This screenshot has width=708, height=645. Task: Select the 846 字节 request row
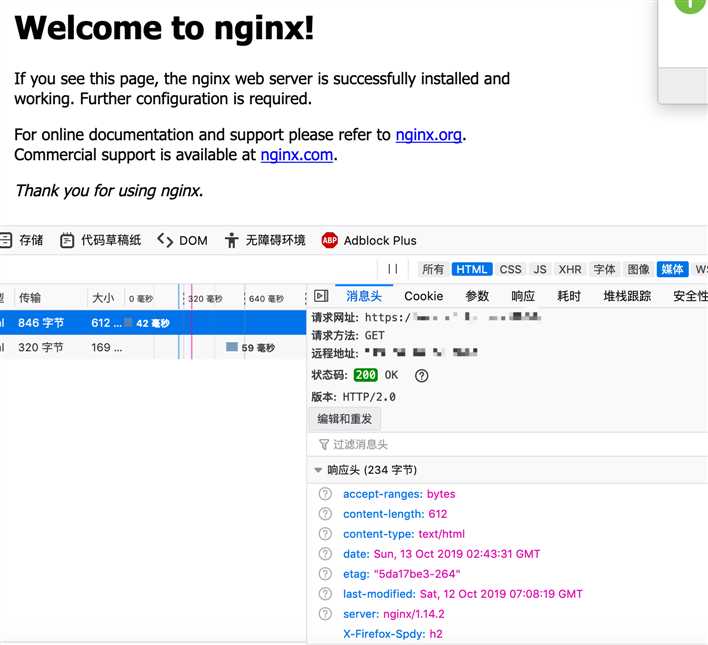click(153, 322)
